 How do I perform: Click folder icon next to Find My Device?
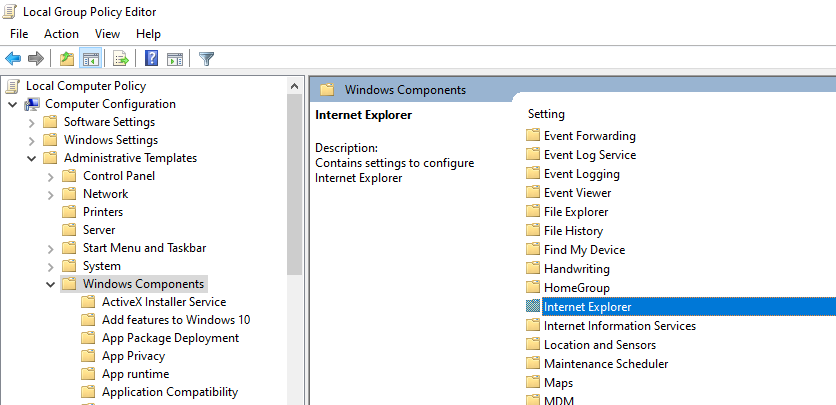click(x=533, y=249)
